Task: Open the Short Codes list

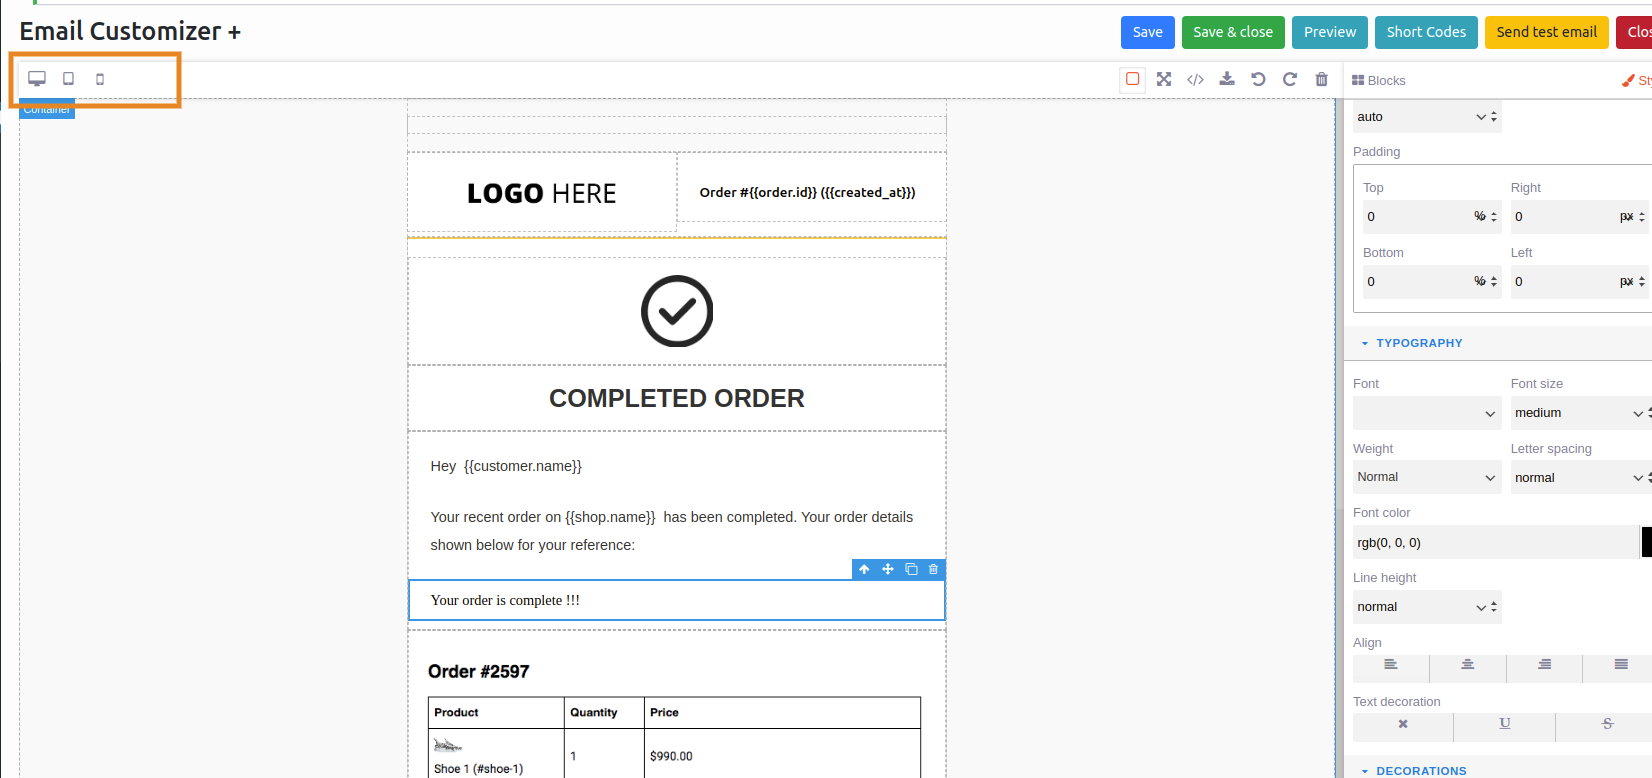Action: tap(1426, 32)
